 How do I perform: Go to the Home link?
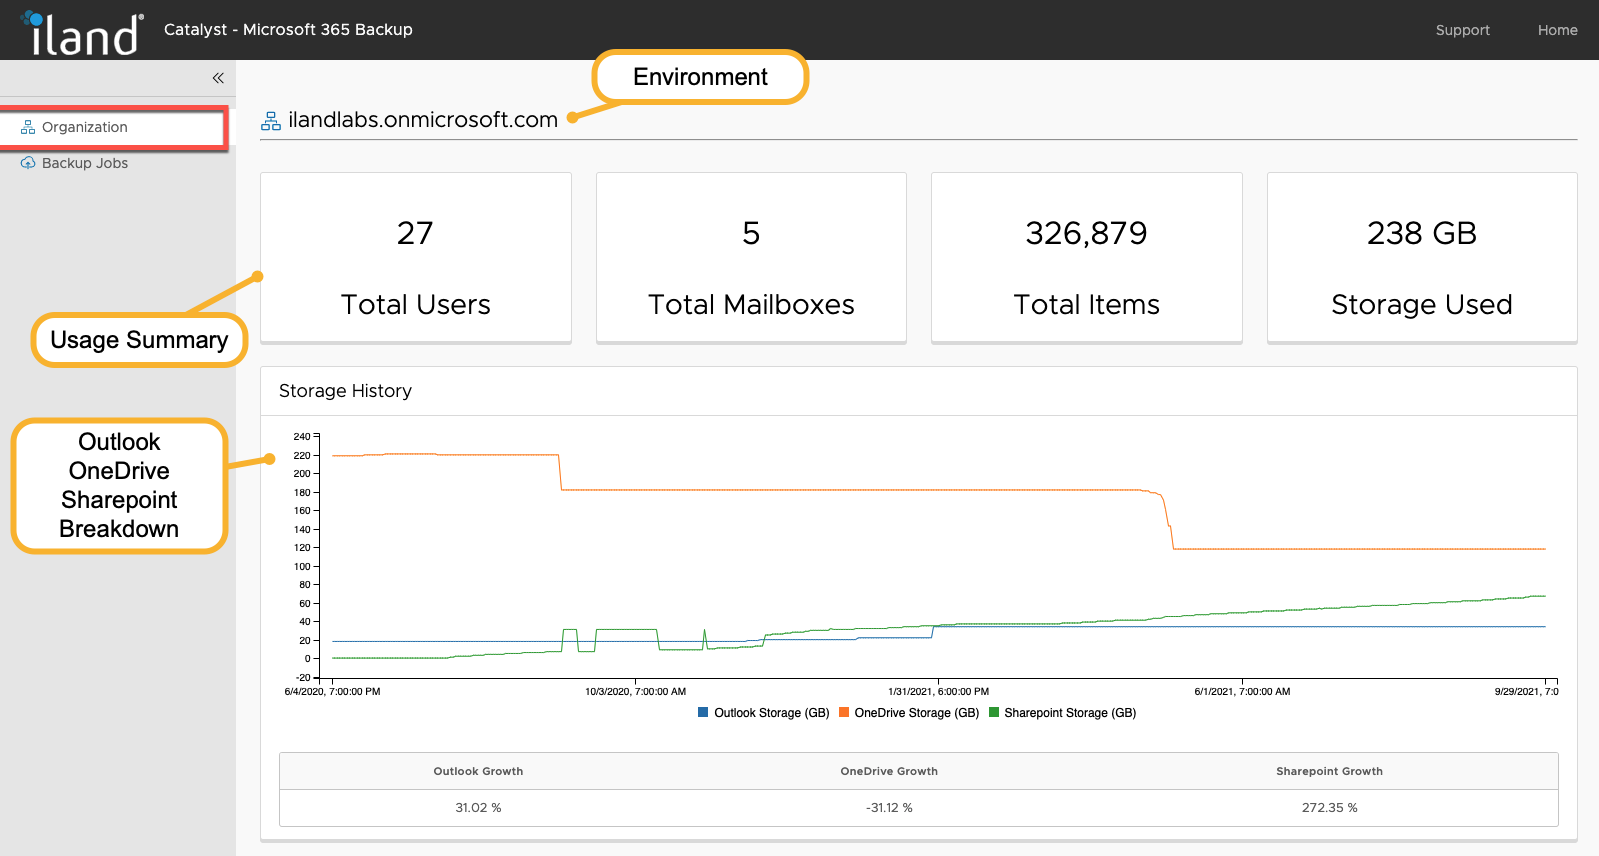1557,30
